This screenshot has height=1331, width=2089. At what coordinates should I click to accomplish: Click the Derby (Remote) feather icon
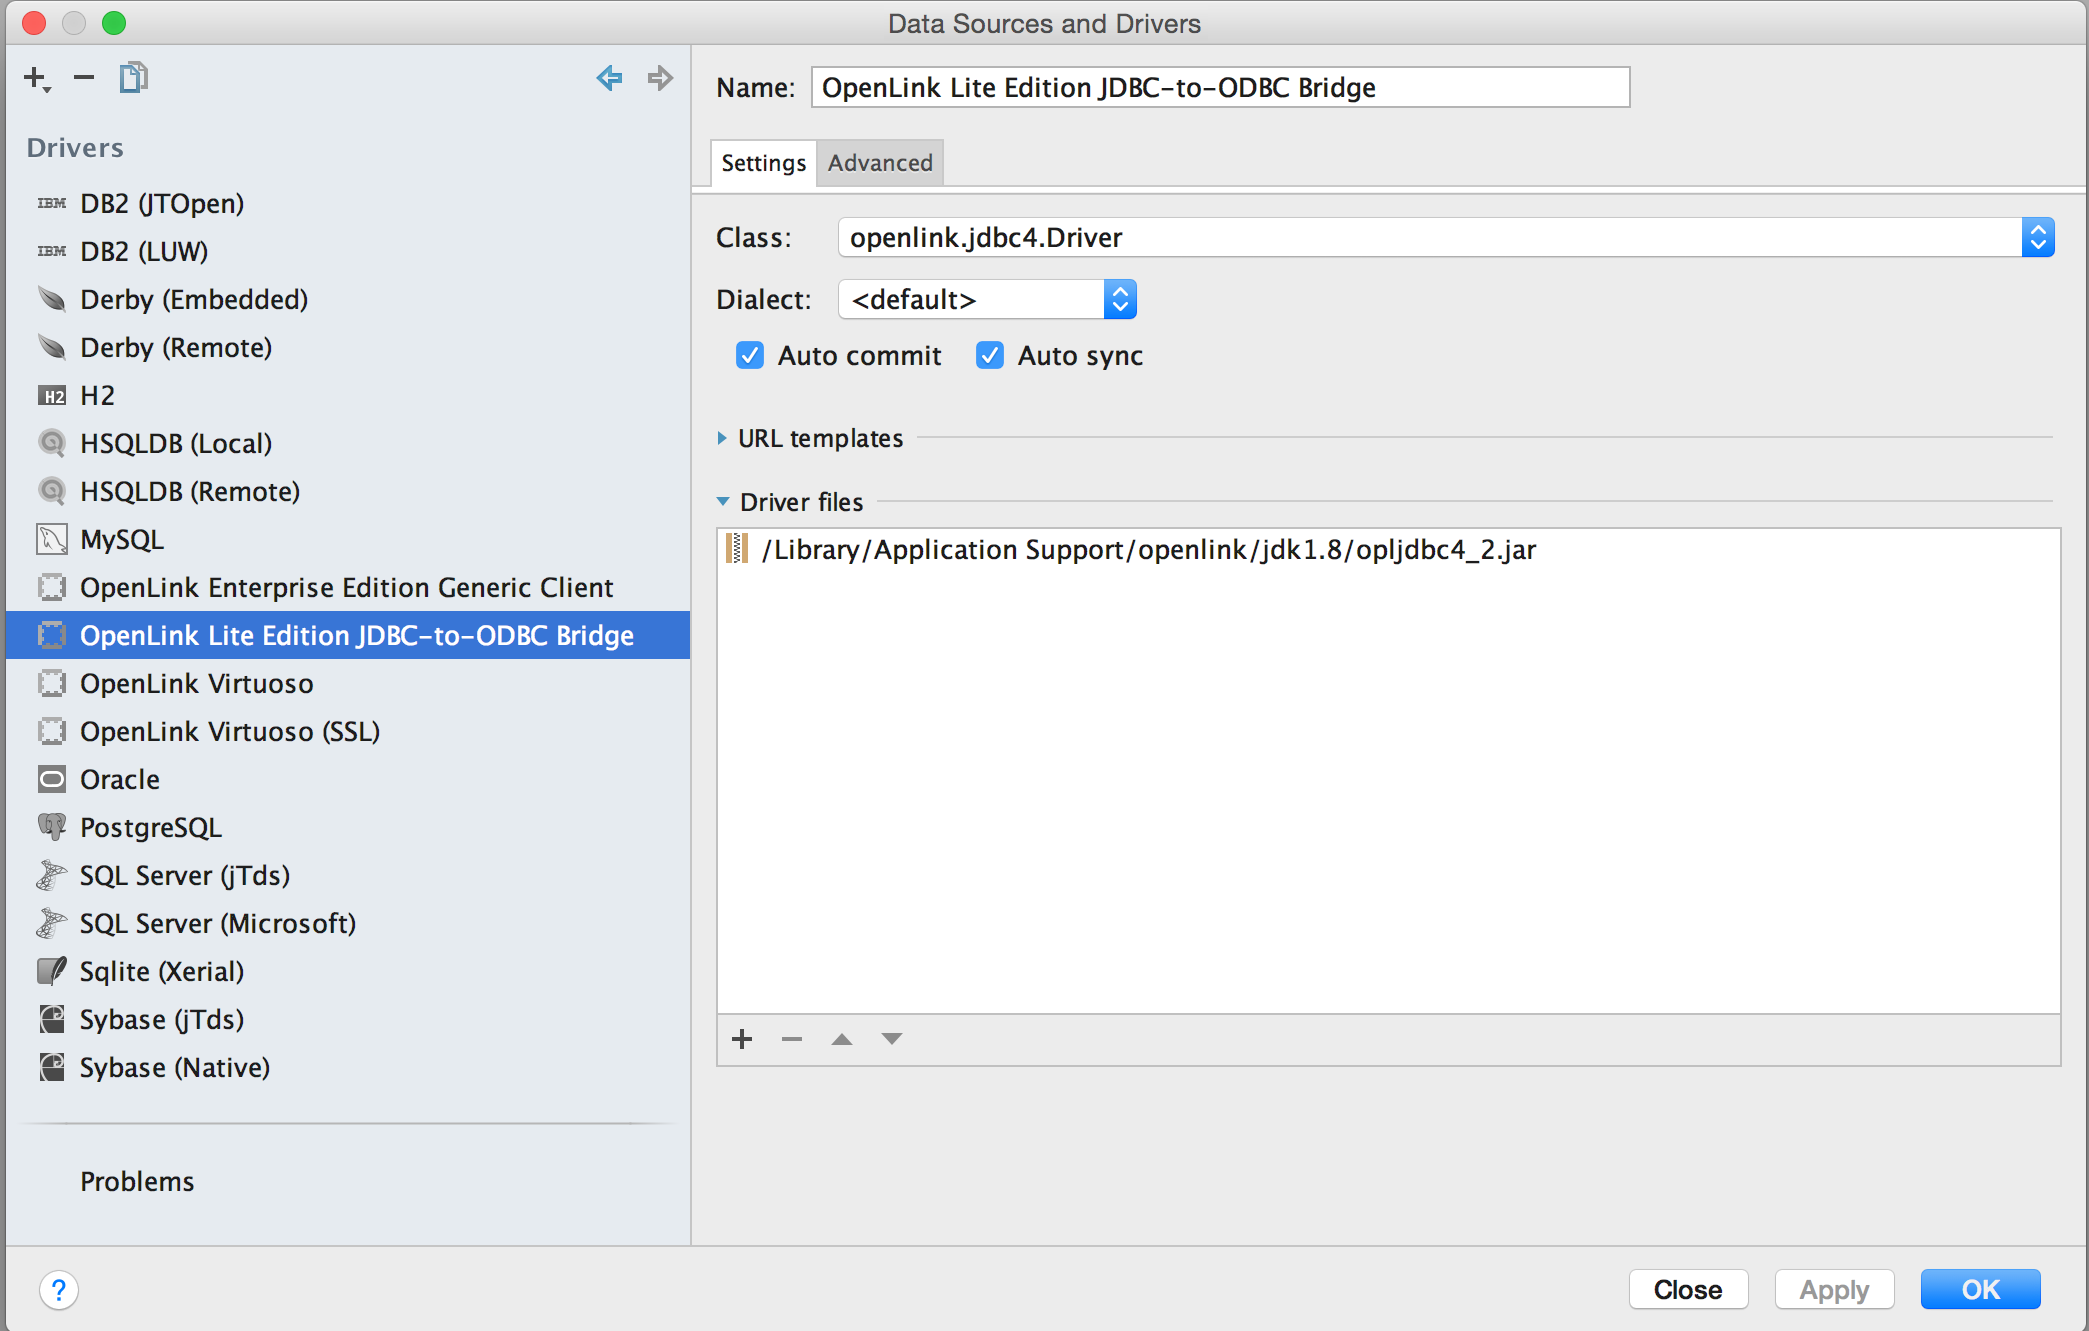click(52, 347)
